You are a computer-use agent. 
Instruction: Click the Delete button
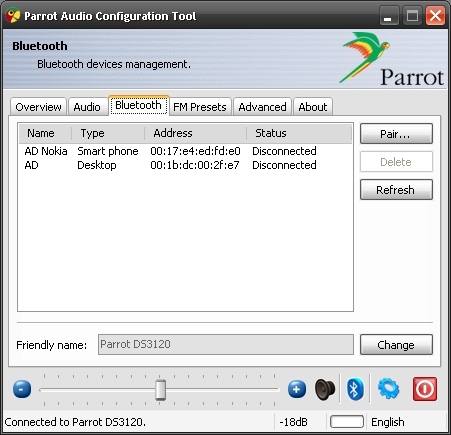pos(396,162)
